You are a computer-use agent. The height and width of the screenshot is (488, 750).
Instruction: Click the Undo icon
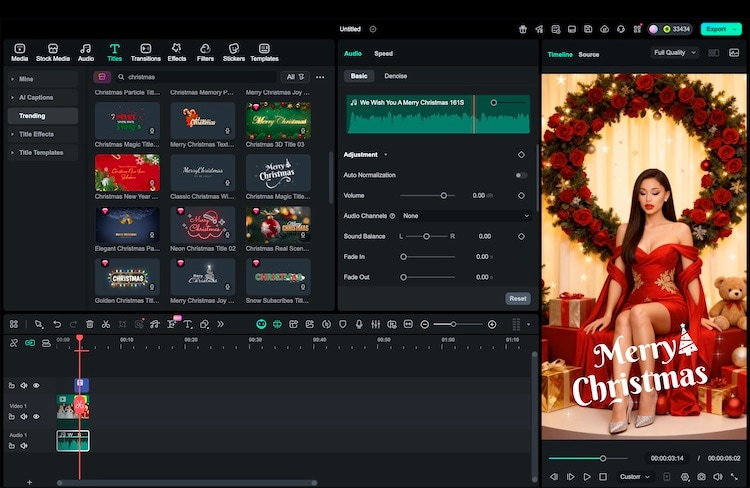[57, 324]
